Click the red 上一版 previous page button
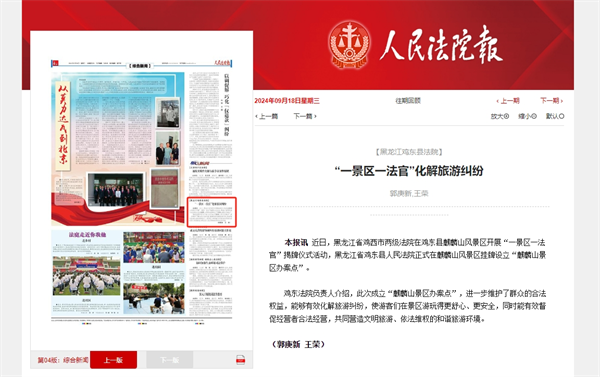The width and height of the screenshot is (600, 377). (x=113, y=360)
